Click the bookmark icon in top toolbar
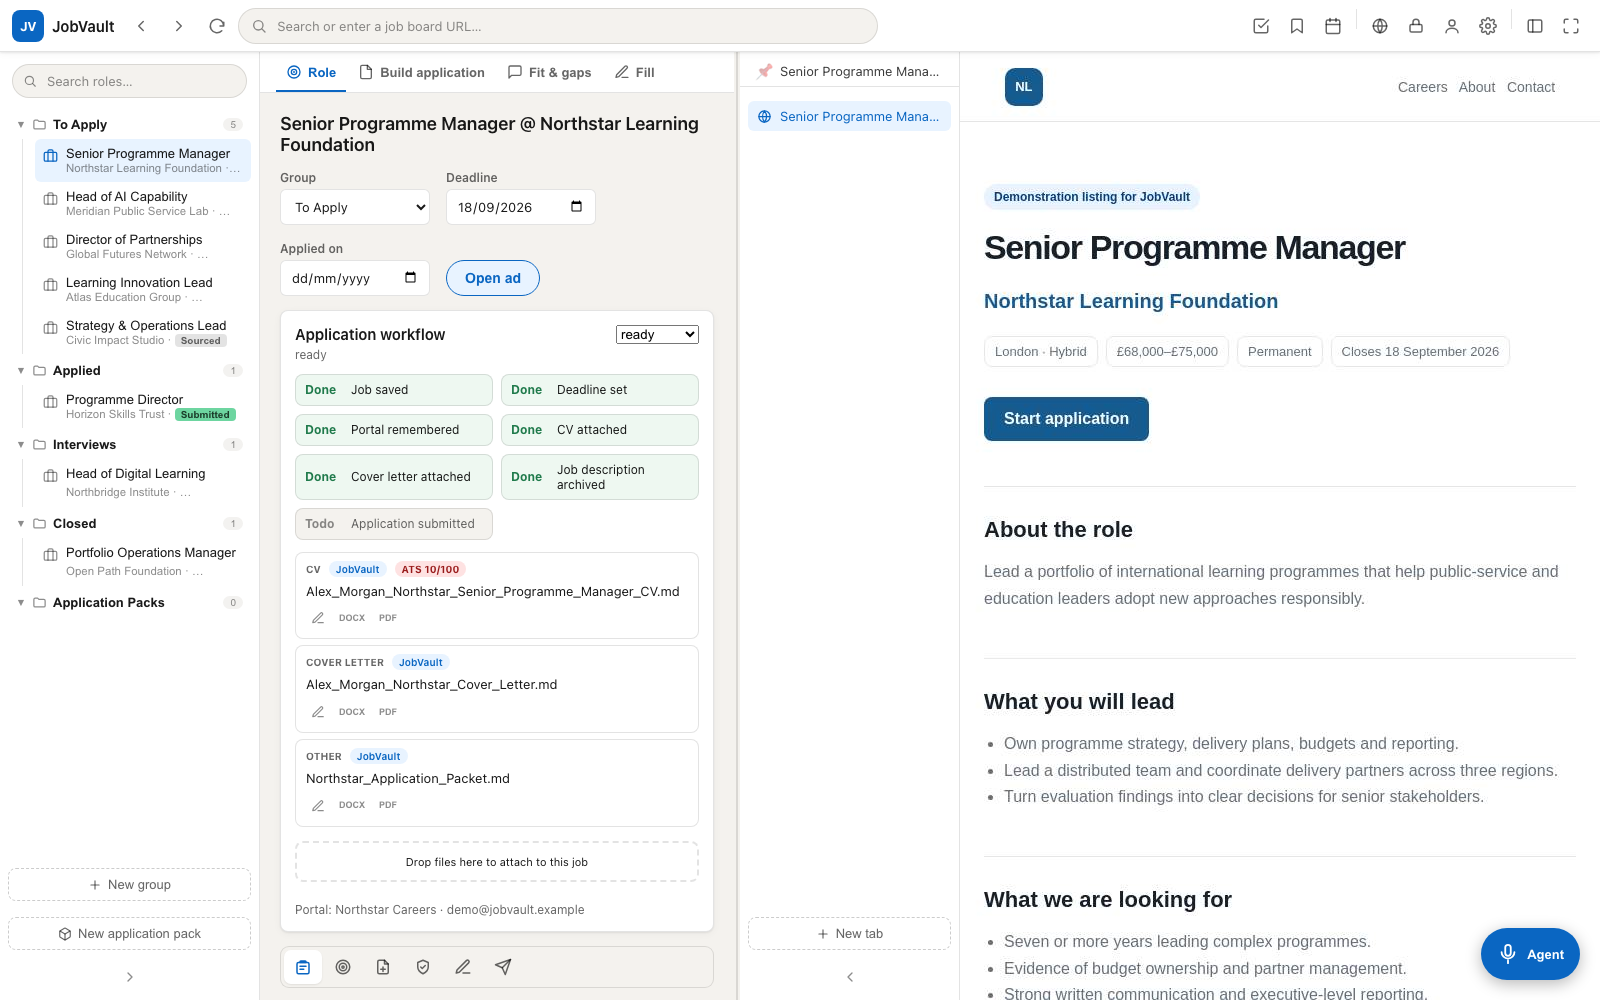Screen dimensions: 1600x1000 tap(1297, 26)
